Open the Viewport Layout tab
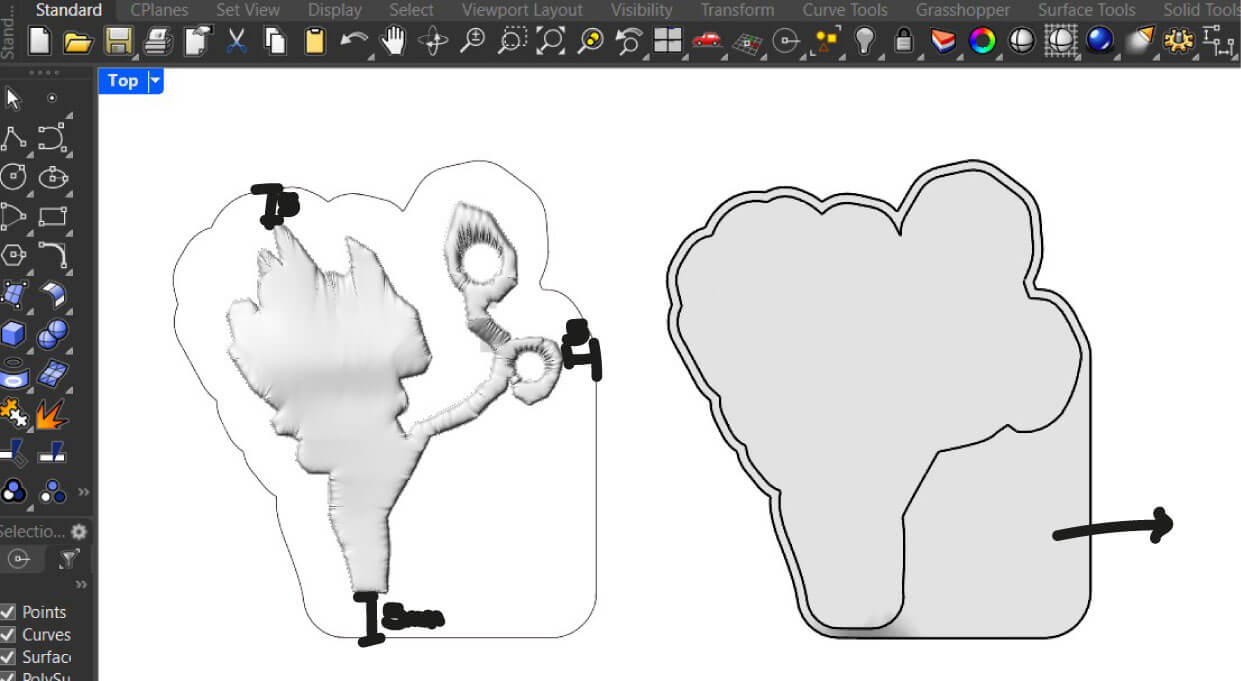The image size is (1241, 681). tap(522, 10)
